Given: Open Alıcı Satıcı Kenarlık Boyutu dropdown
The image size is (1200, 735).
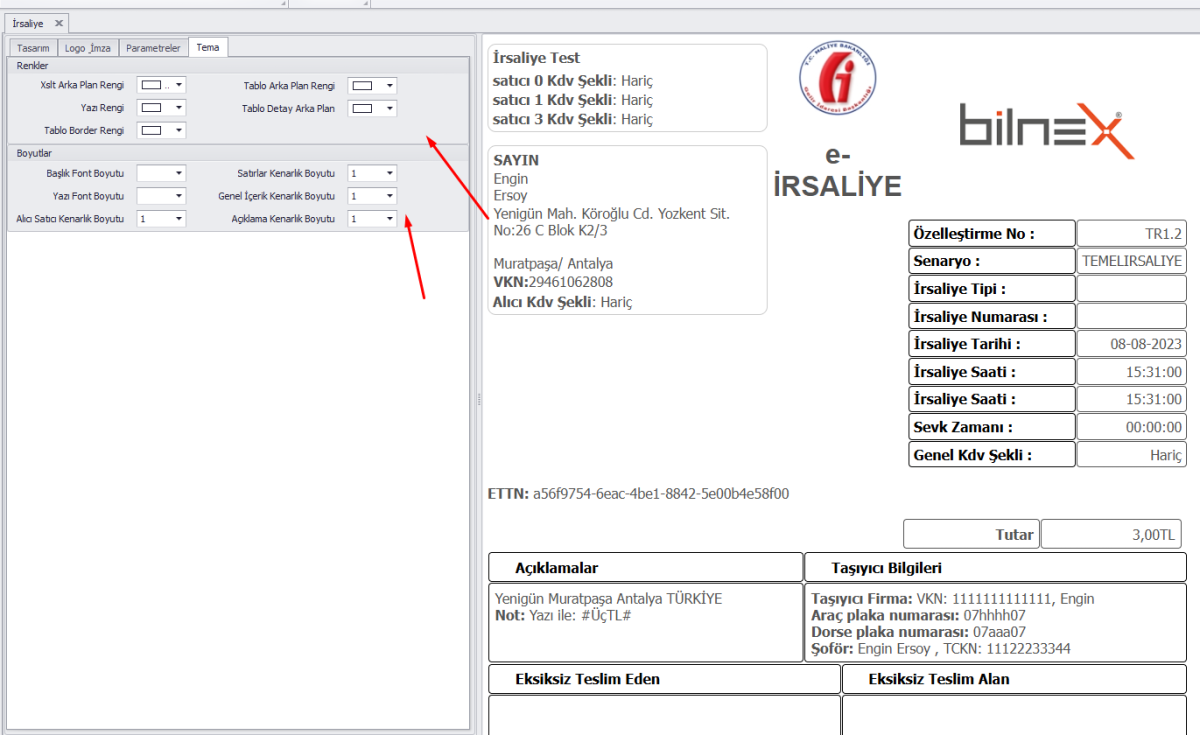Looking at the screenshot, I should click(179, 218).
